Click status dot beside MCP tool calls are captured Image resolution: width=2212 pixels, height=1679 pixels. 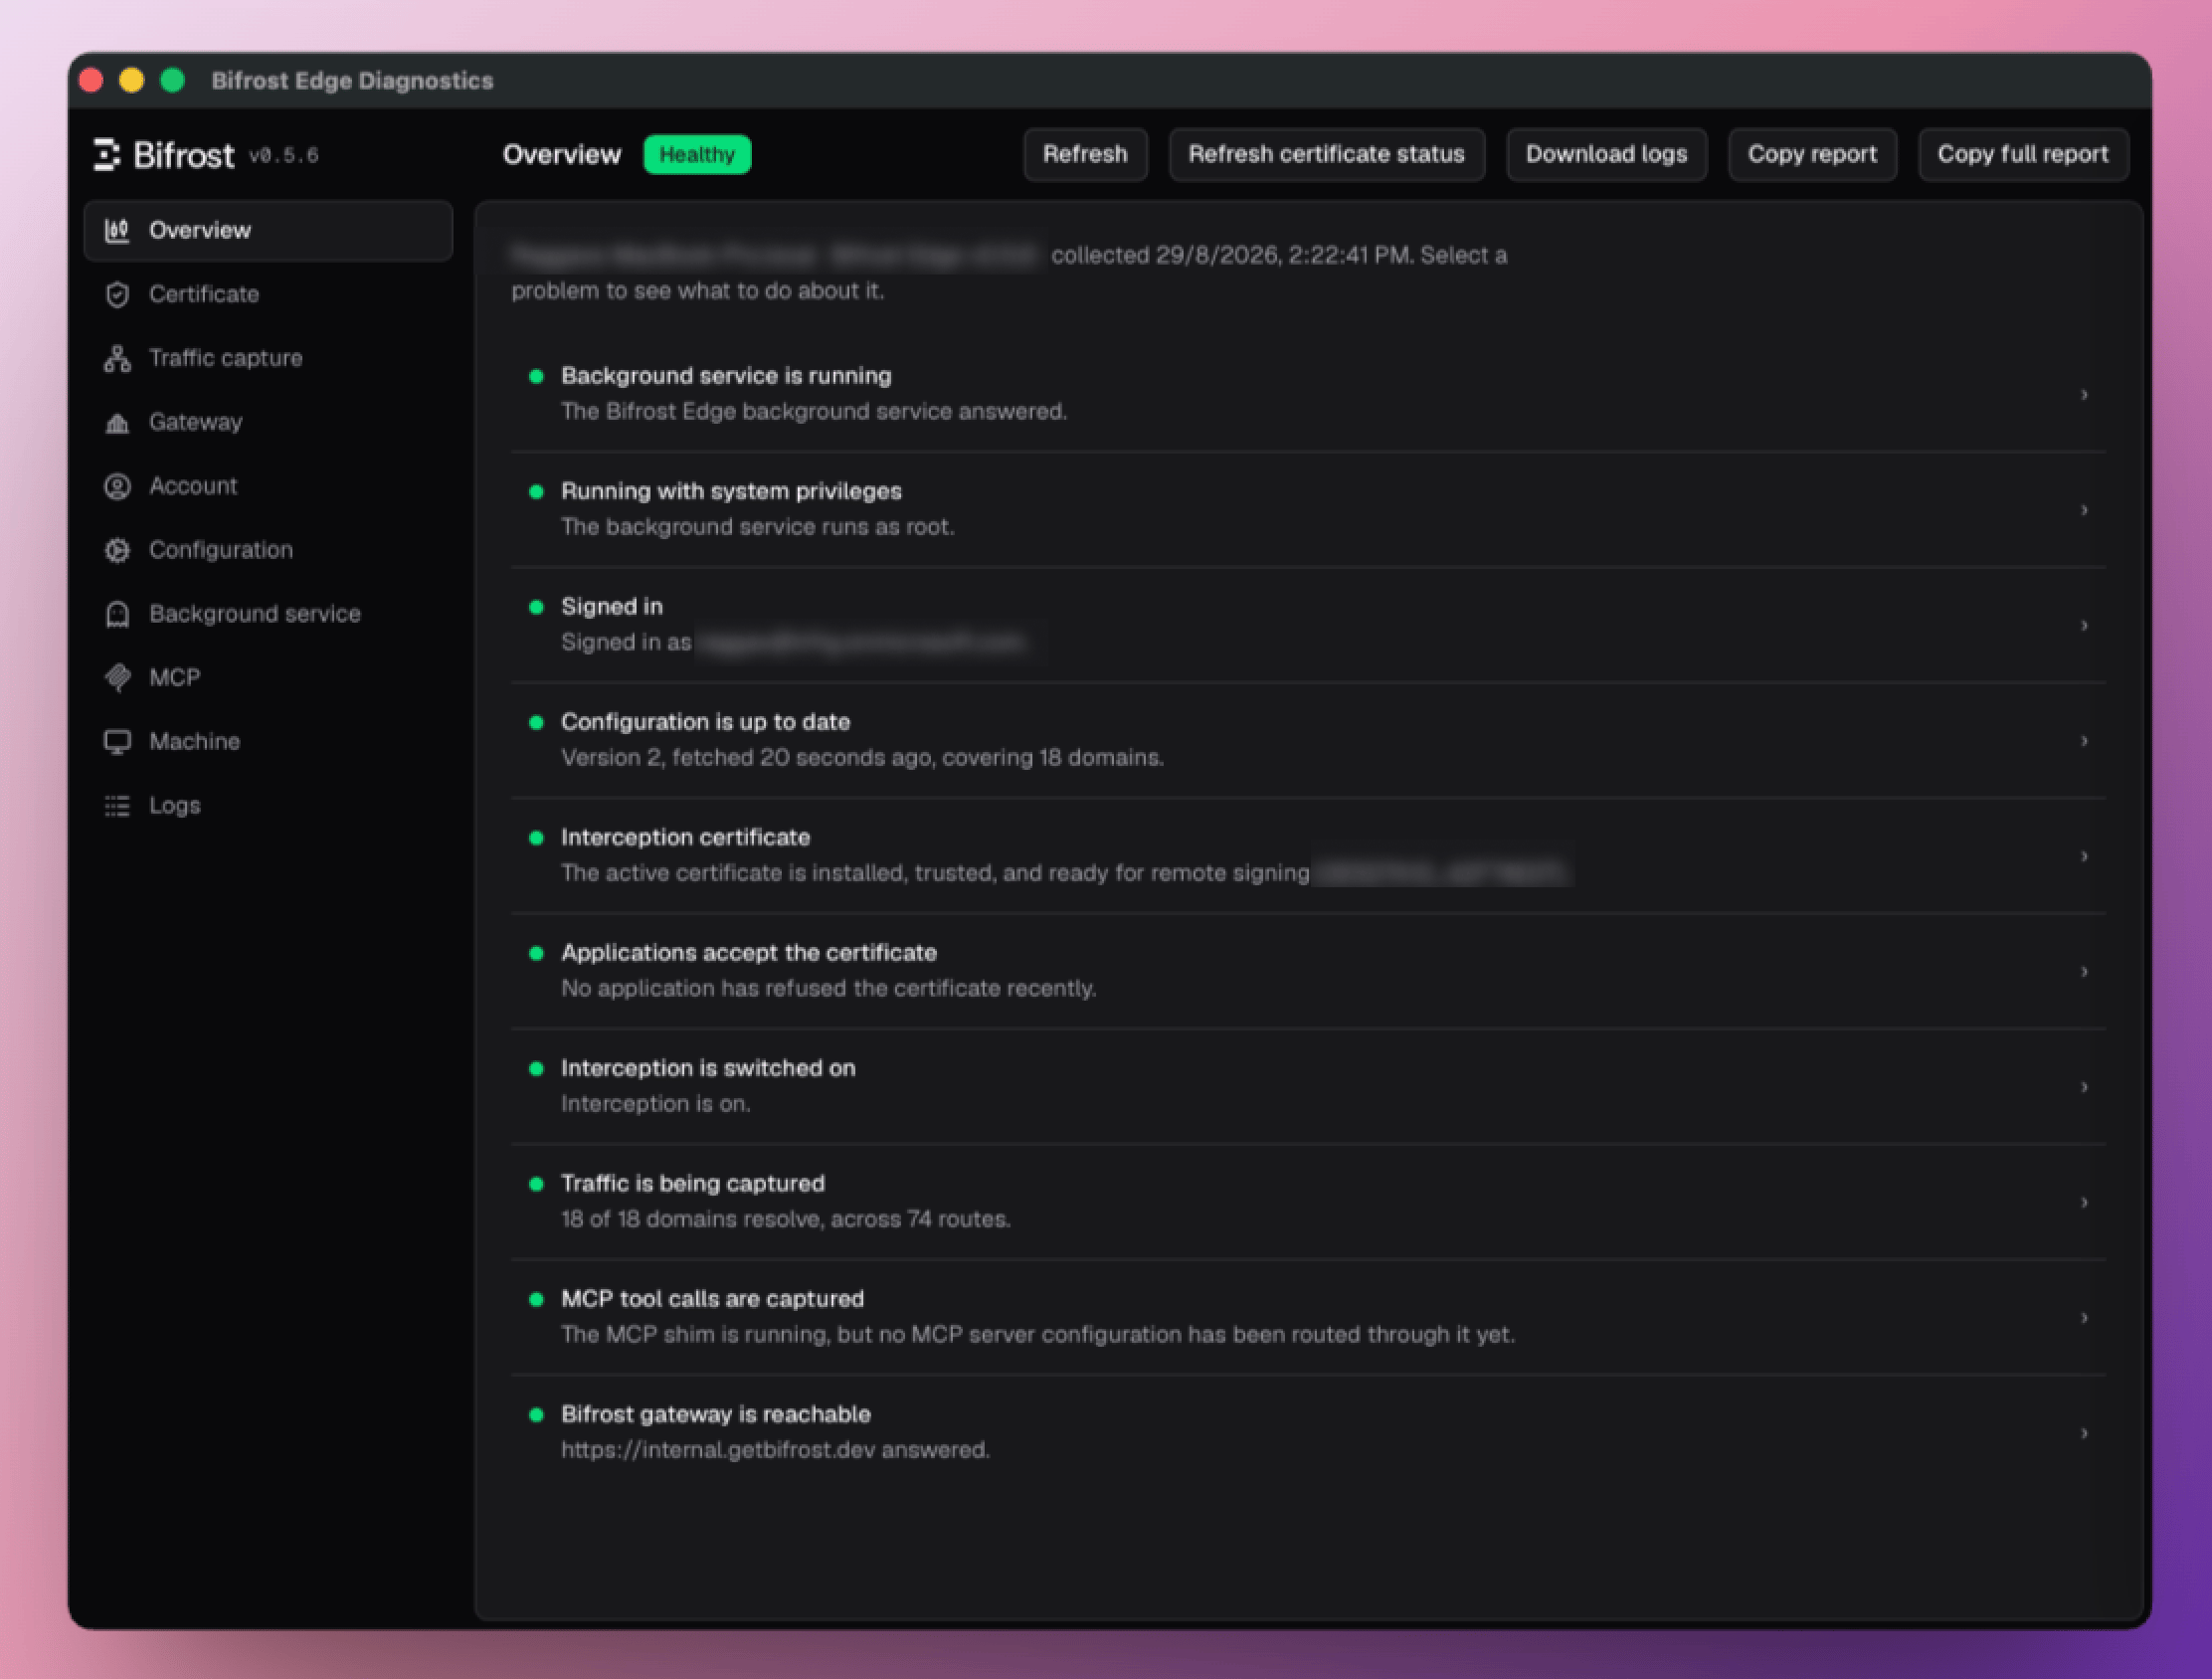point(536,1300)
